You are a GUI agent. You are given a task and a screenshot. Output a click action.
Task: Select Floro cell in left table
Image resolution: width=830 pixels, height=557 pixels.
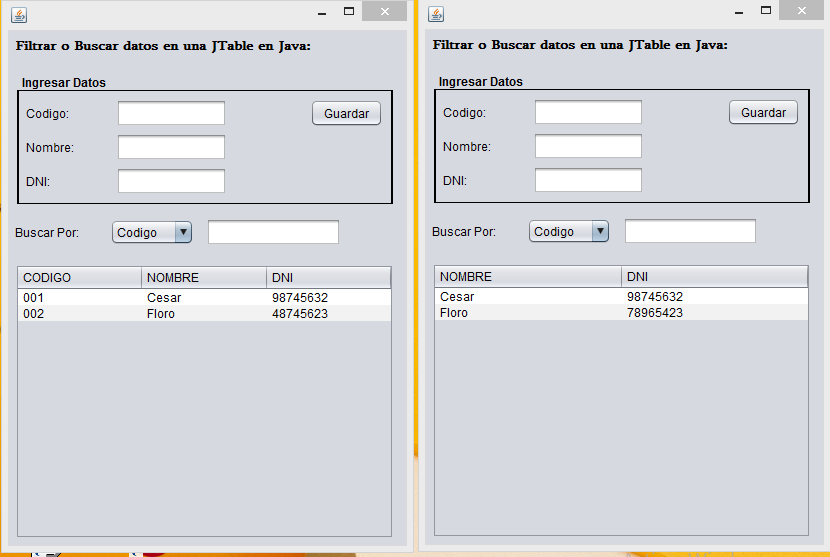tap(204, 313)
